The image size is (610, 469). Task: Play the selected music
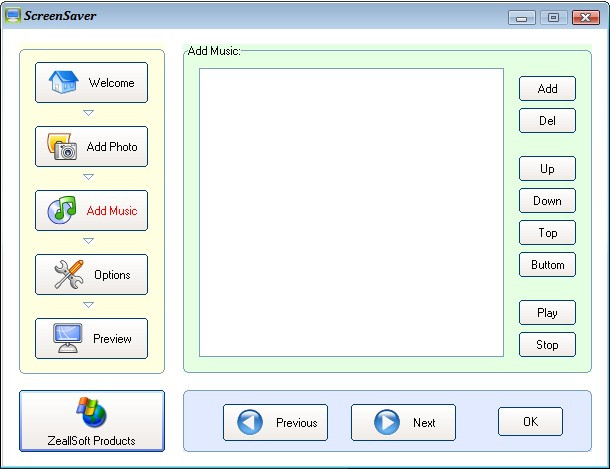coord(547,313)
